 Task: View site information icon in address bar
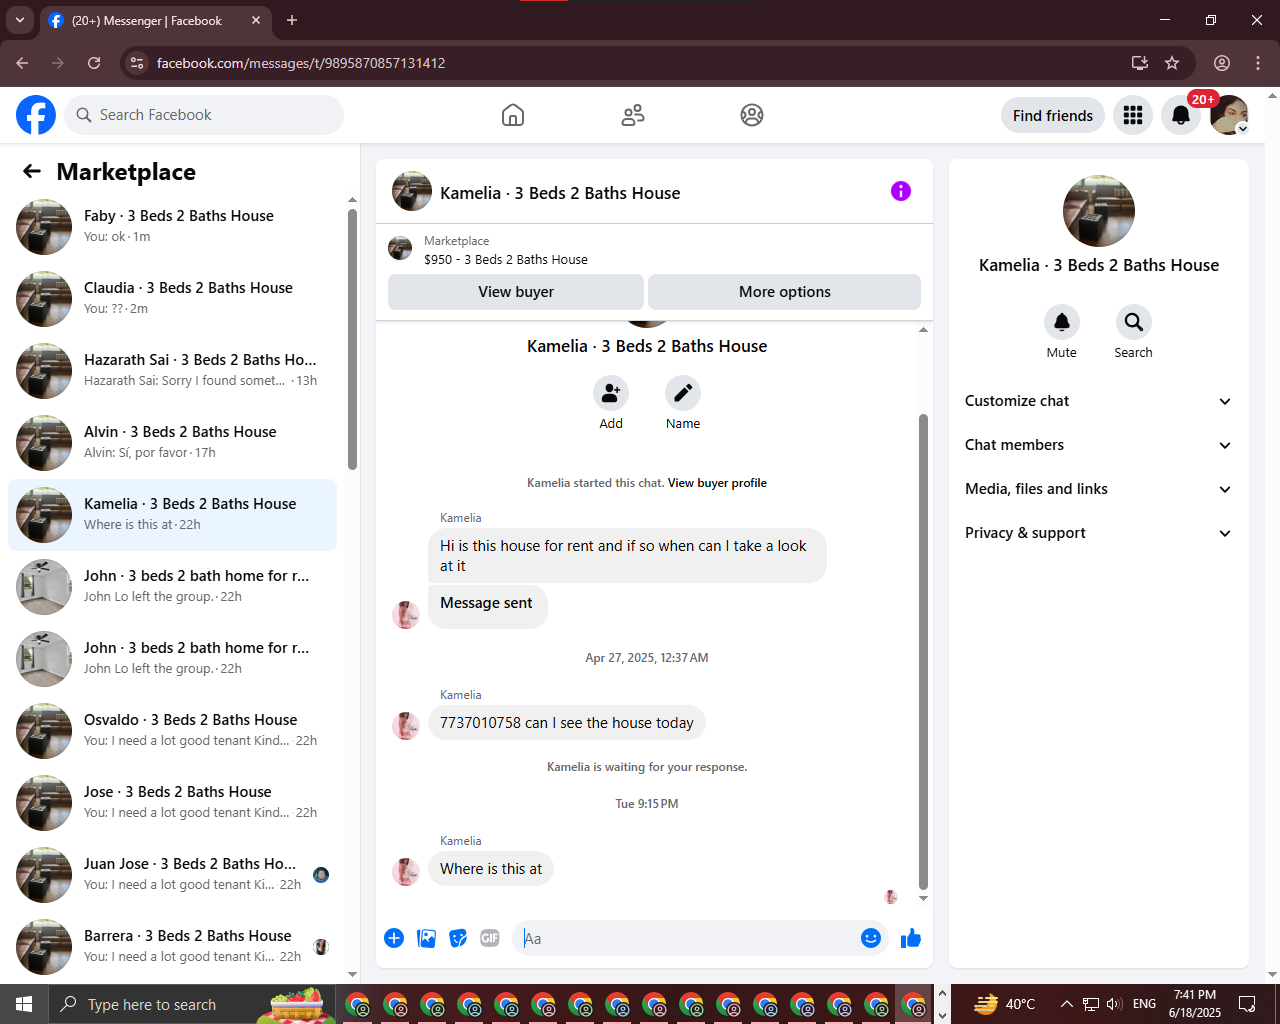click(138, 63)
